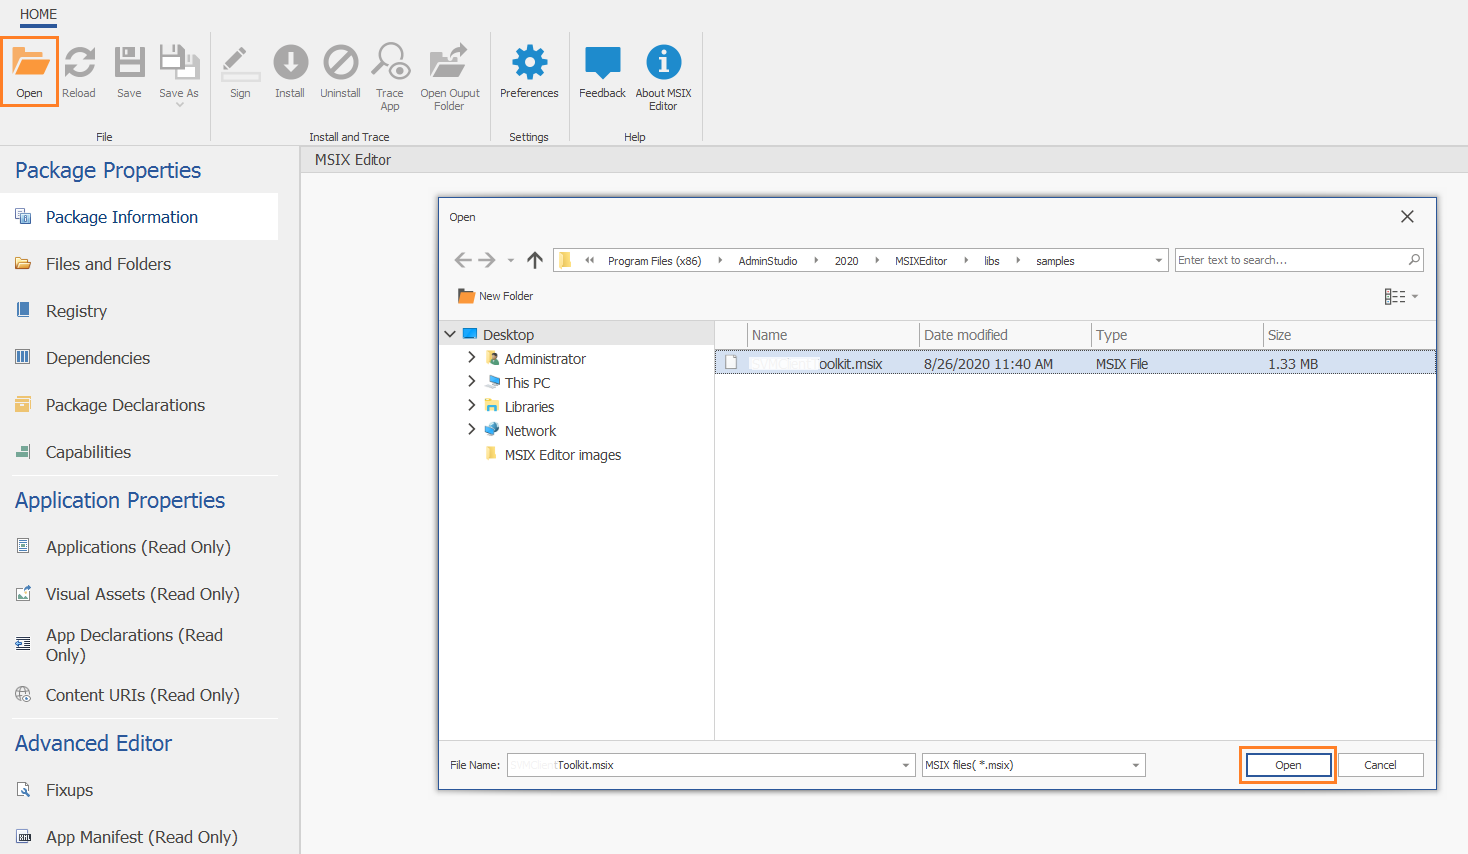The image size is (1468, 854).
Task: Collapse the Desktop tree node
Action: [450, 334]
